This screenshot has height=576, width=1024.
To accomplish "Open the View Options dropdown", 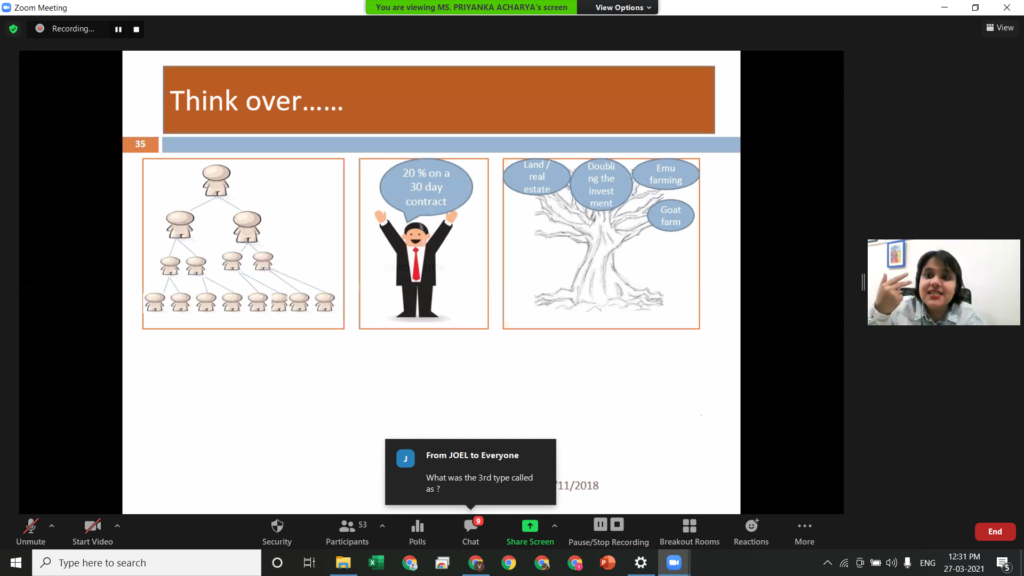I will (x=623, y=7).
